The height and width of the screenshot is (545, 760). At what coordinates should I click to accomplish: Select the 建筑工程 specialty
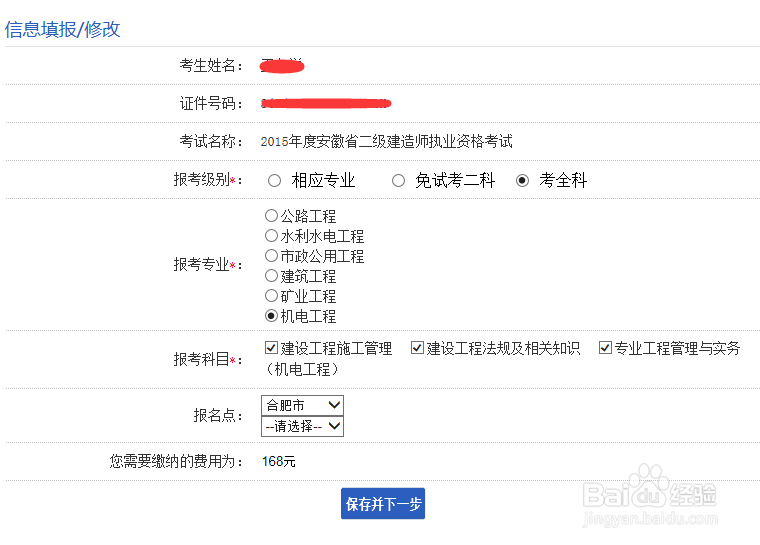[271, 276]
